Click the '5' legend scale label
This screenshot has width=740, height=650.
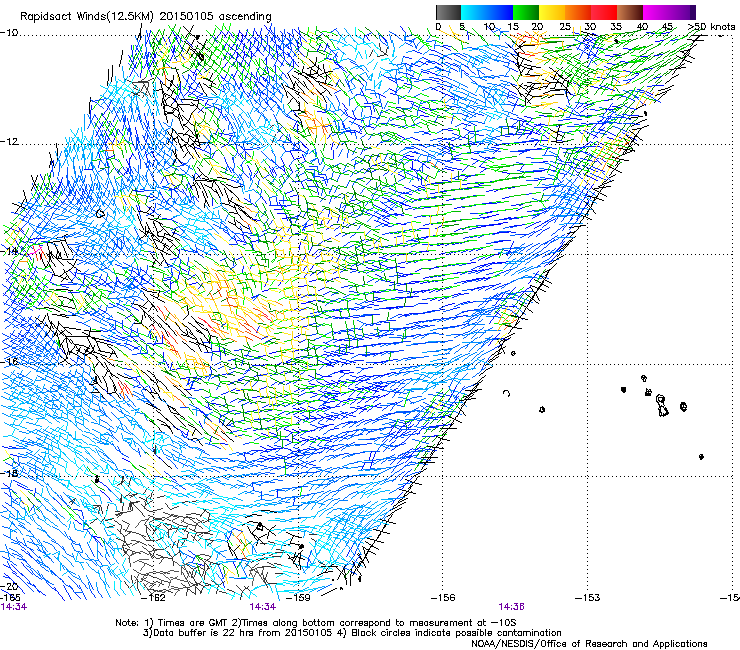pos(462,26)
